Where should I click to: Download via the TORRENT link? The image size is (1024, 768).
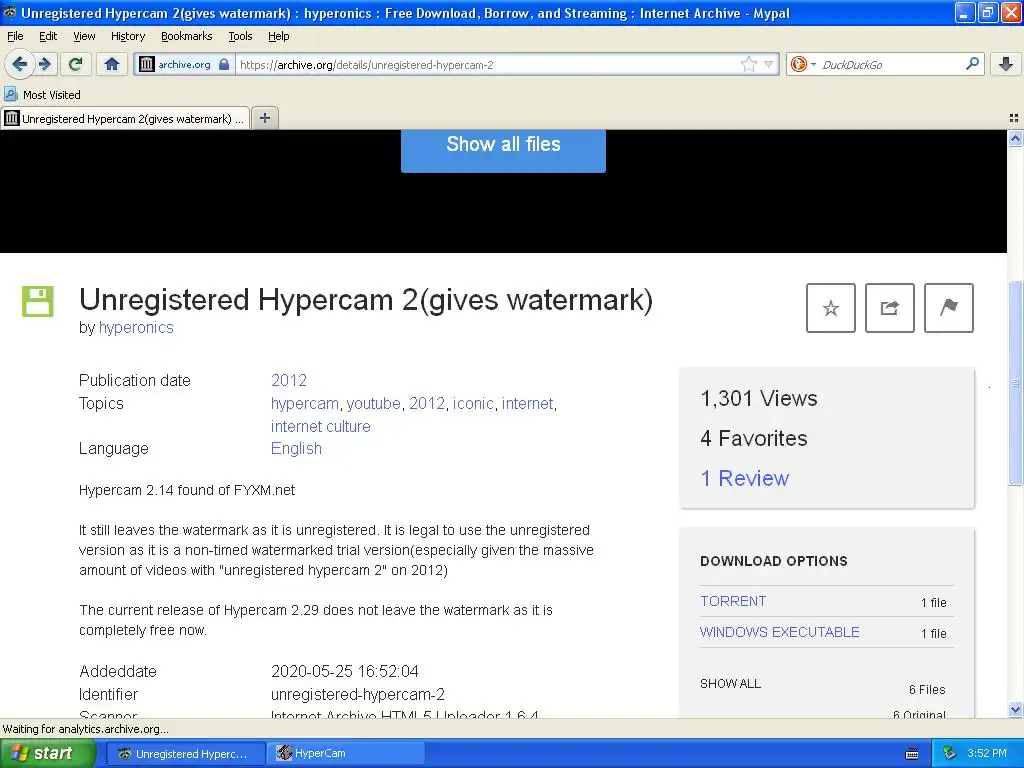click(x=733, y=601)
